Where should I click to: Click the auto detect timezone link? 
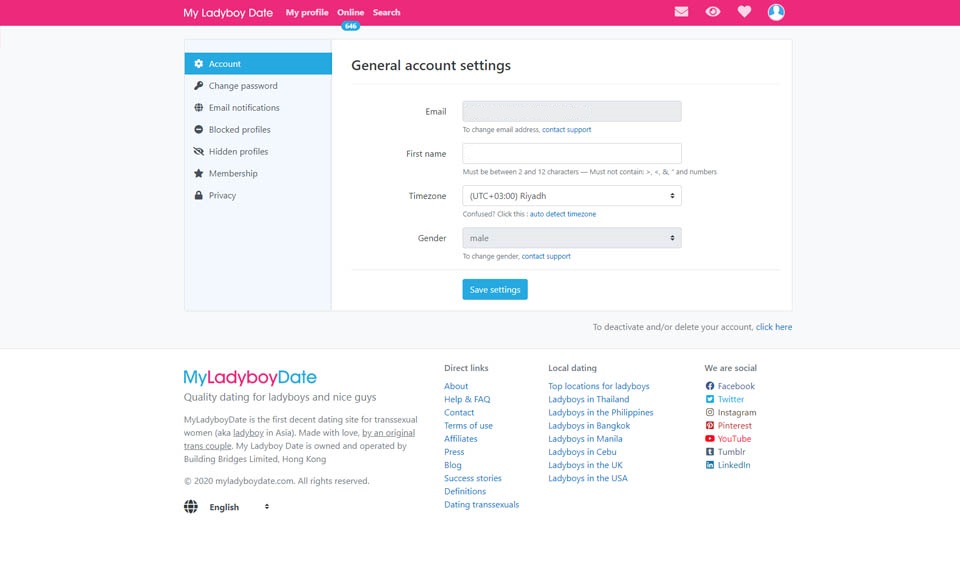tap(562, 214)
